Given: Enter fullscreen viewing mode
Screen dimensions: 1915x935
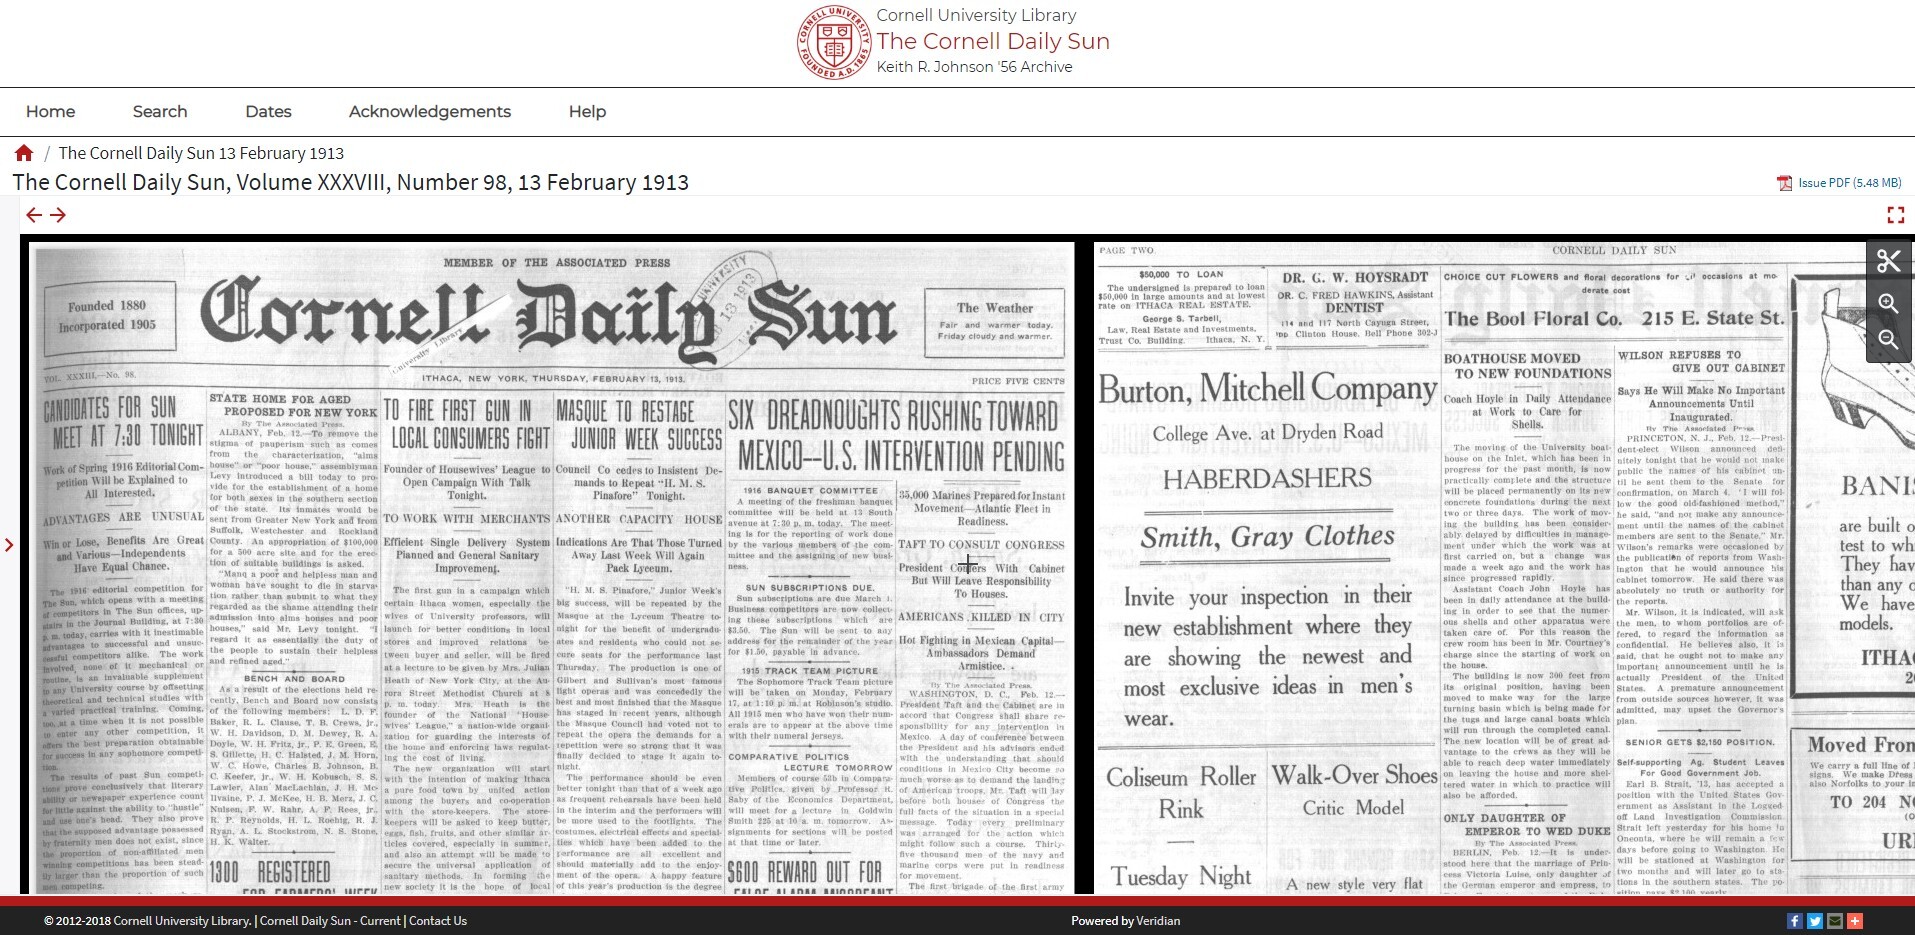Looking at the screenshot, I should click(x=1897, y=213).
